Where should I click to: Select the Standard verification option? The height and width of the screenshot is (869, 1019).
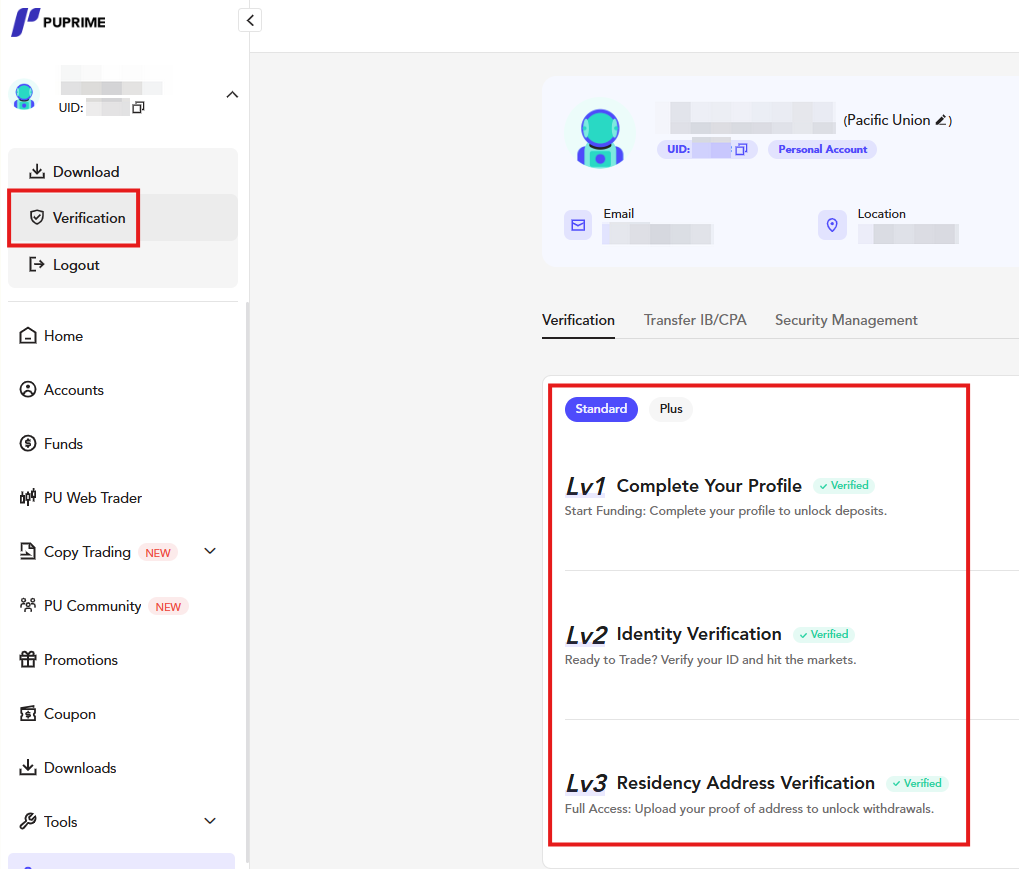(x=601, y=409)
